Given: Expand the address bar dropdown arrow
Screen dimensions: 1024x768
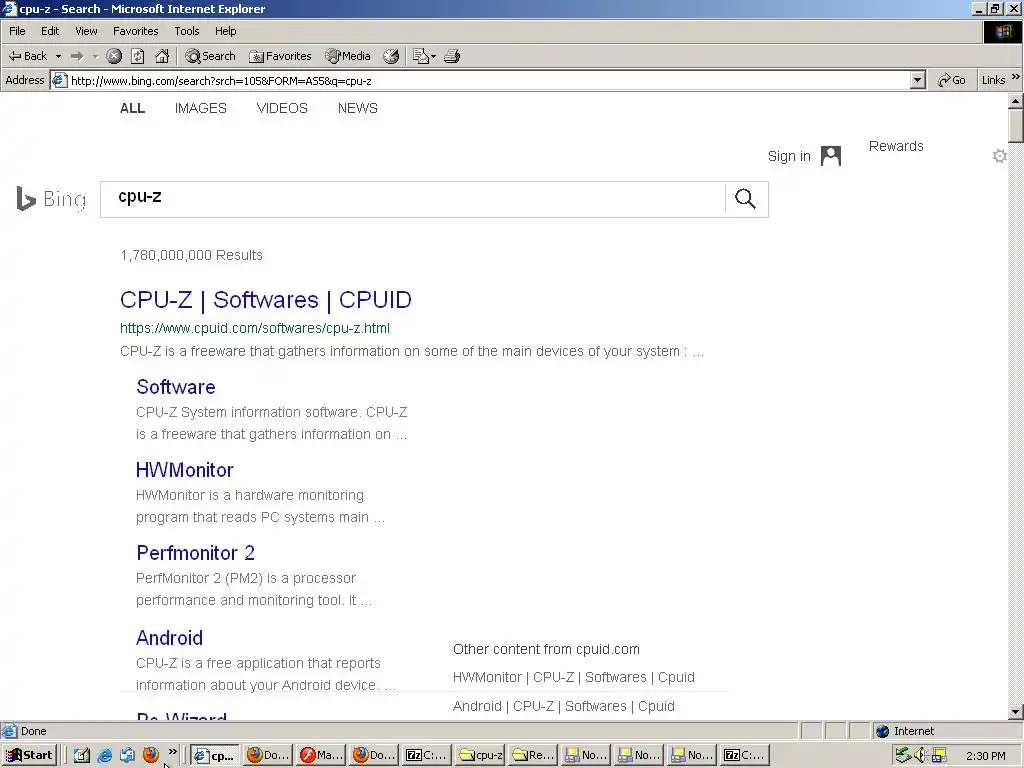Looking at the screenshot, I should (x=918, y=80).
